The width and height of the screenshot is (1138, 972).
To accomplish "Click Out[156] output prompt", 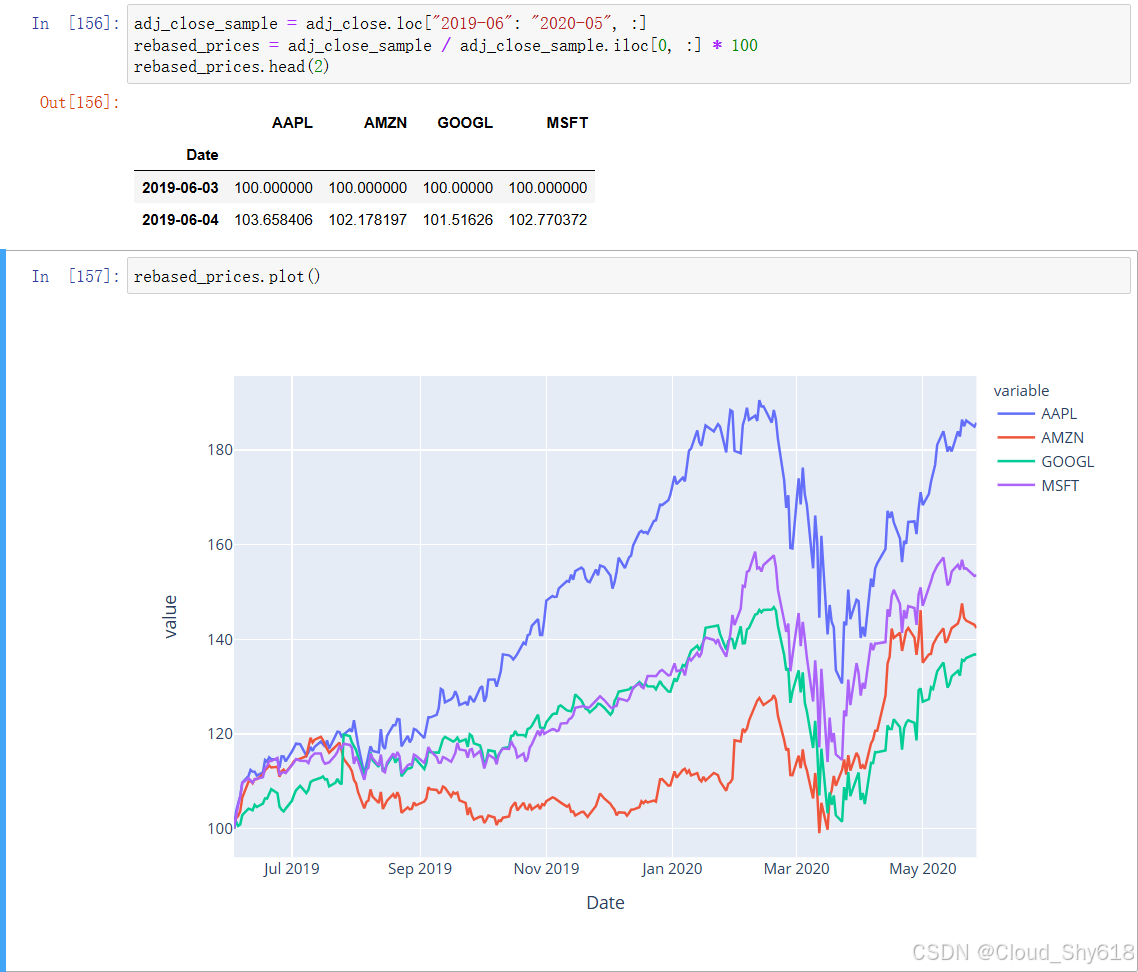I will 80,102.
